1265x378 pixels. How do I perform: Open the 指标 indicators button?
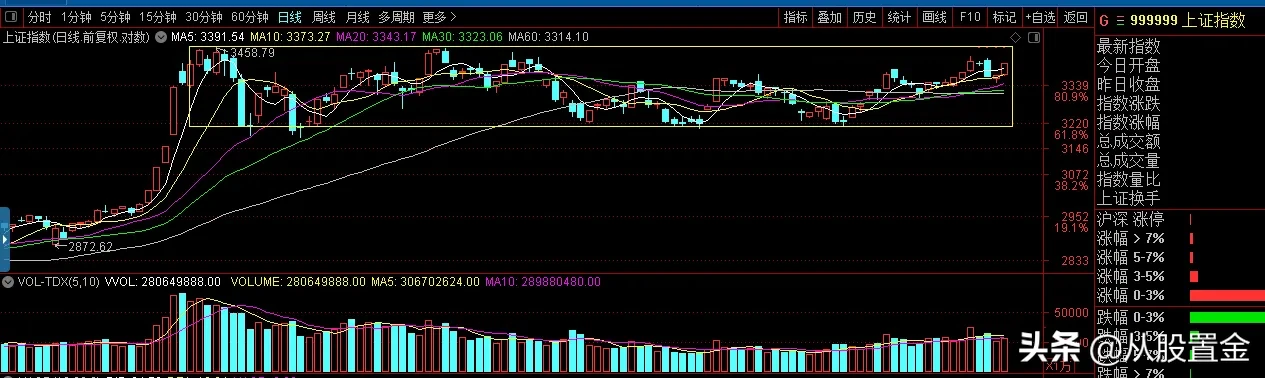pyautogui.click(x=796, y=17)
